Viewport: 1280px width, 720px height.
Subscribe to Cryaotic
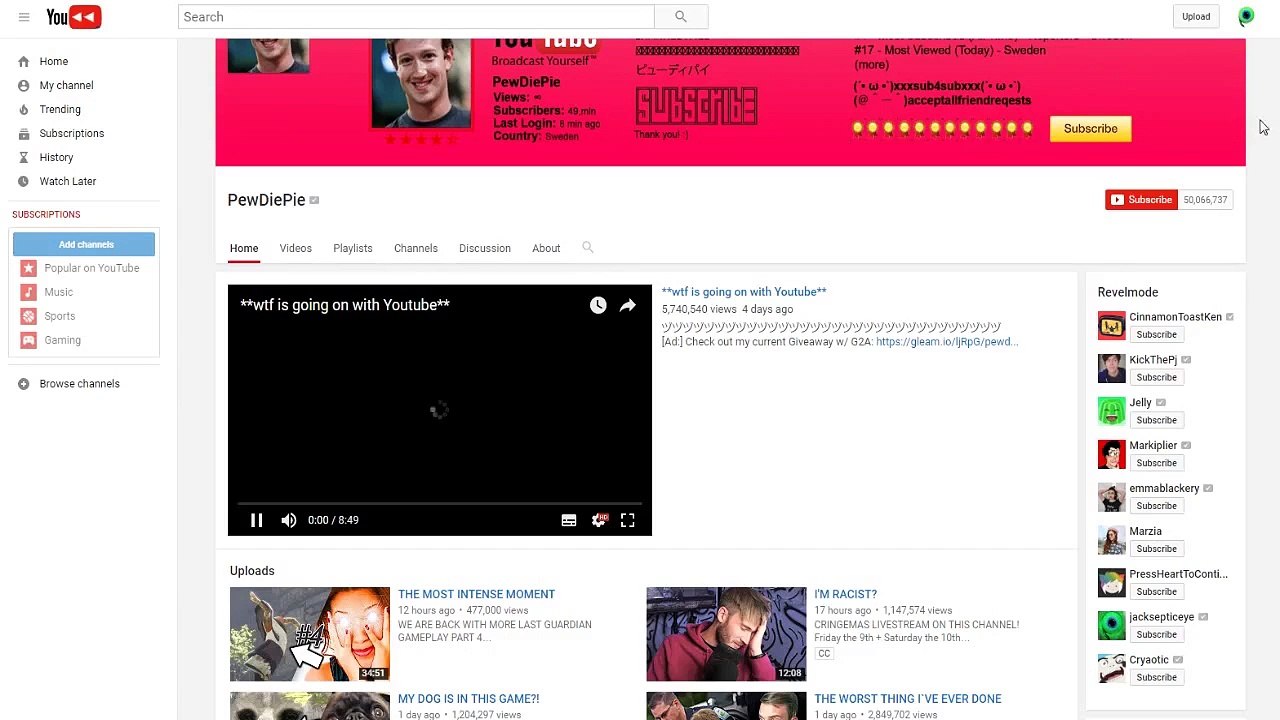[1156, 677]
